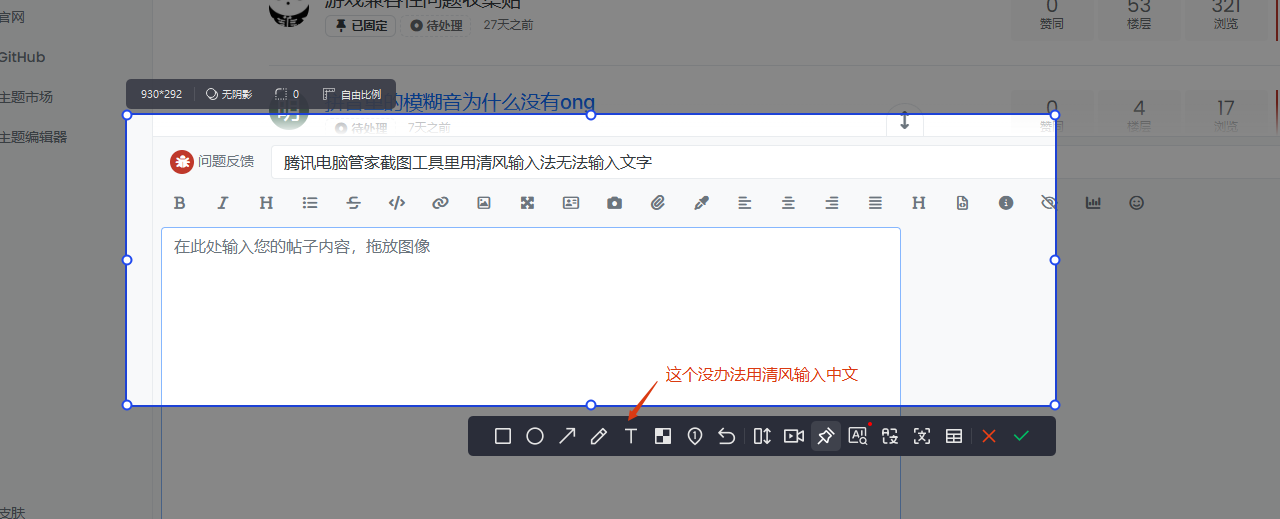Insert a picture via image icon

click(484, 203)
